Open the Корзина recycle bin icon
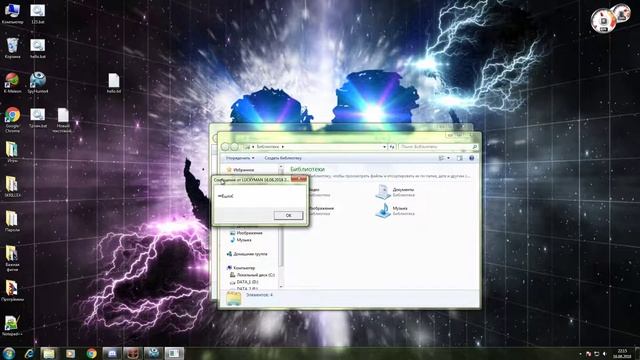This screenshot has width=640, height=360. (x=12, y=48)
